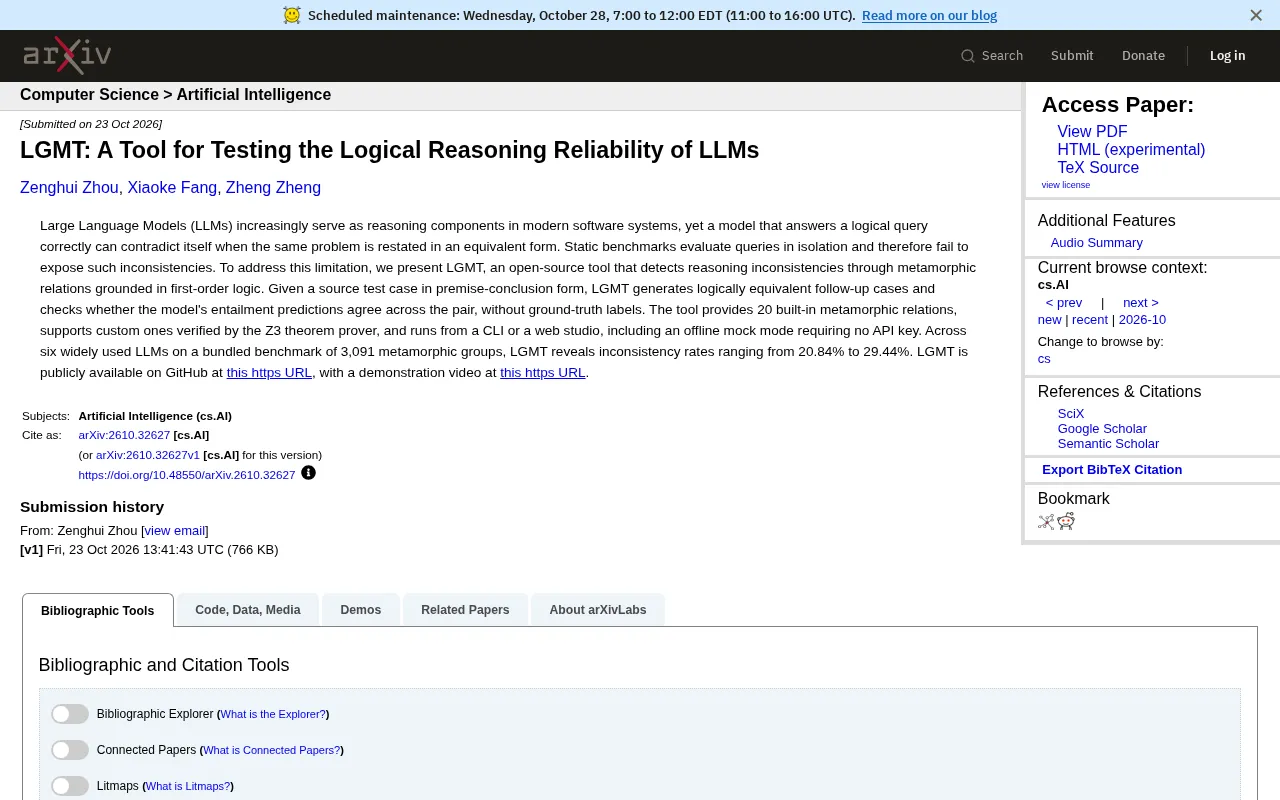Screen dimensions: 1280x800
Task: Dismiss the scheduled maintenance banner
Action: click(1256, 15)
